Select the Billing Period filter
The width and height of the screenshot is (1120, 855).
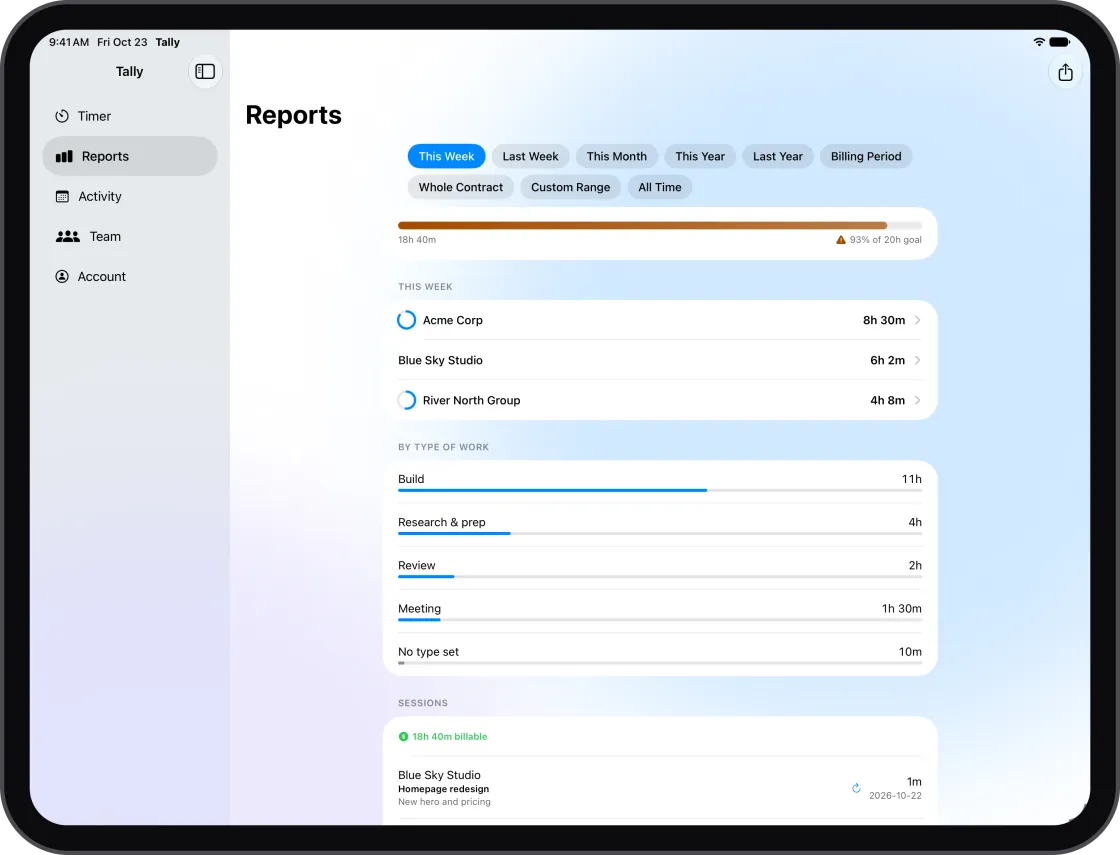(x=866, y=156)
